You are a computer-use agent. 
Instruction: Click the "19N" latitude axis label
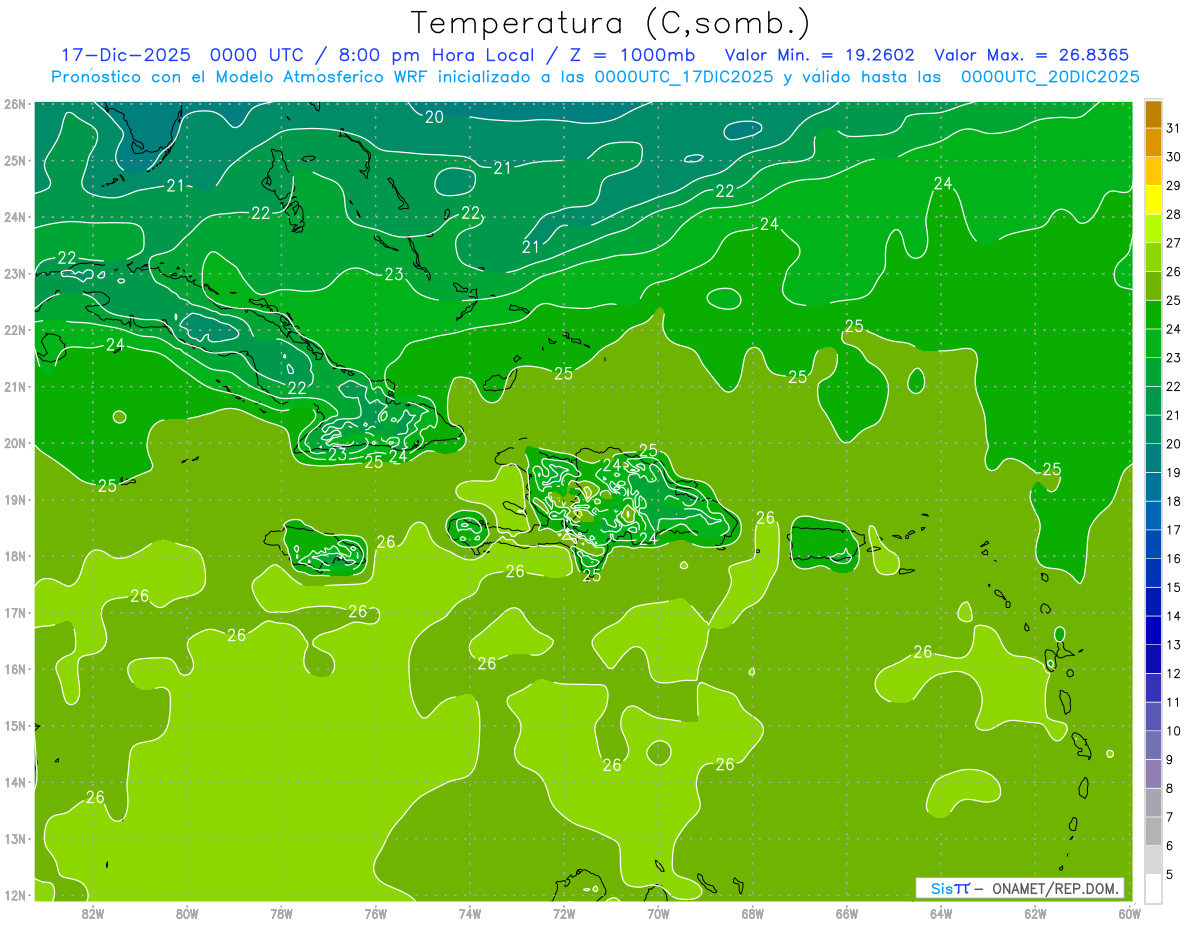click(x=15, y=499)
